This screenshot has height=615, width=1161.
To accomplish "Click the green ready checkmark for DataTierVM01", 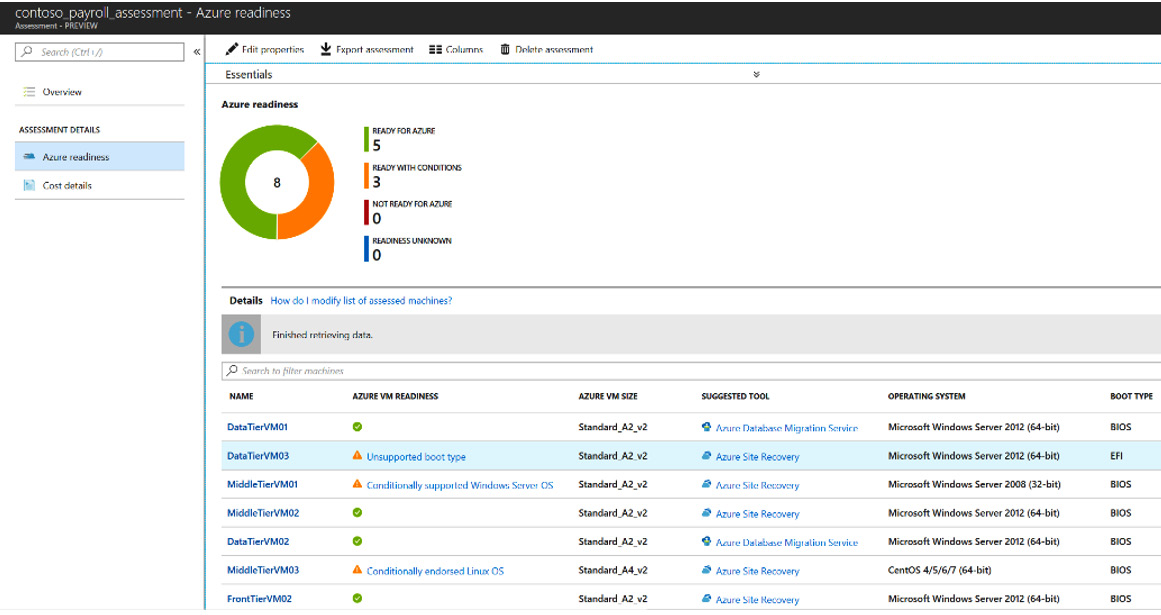I will (x=357, y=427).
